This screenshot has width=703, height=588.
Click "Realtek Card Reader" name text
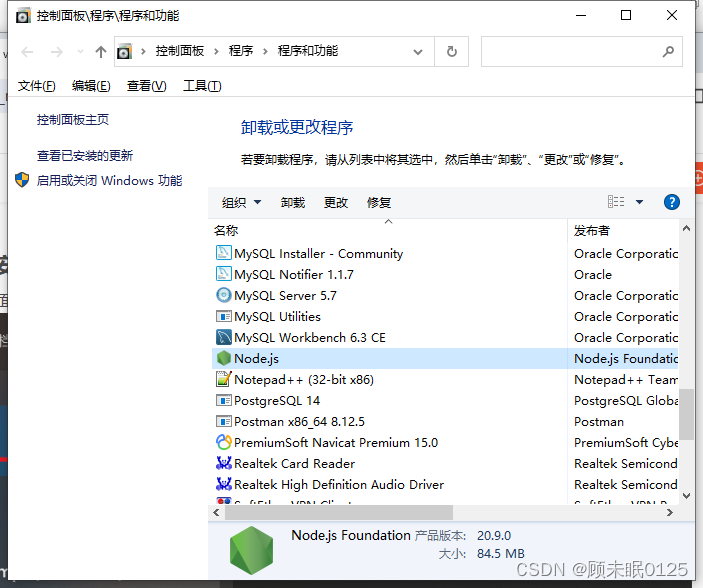295,463
